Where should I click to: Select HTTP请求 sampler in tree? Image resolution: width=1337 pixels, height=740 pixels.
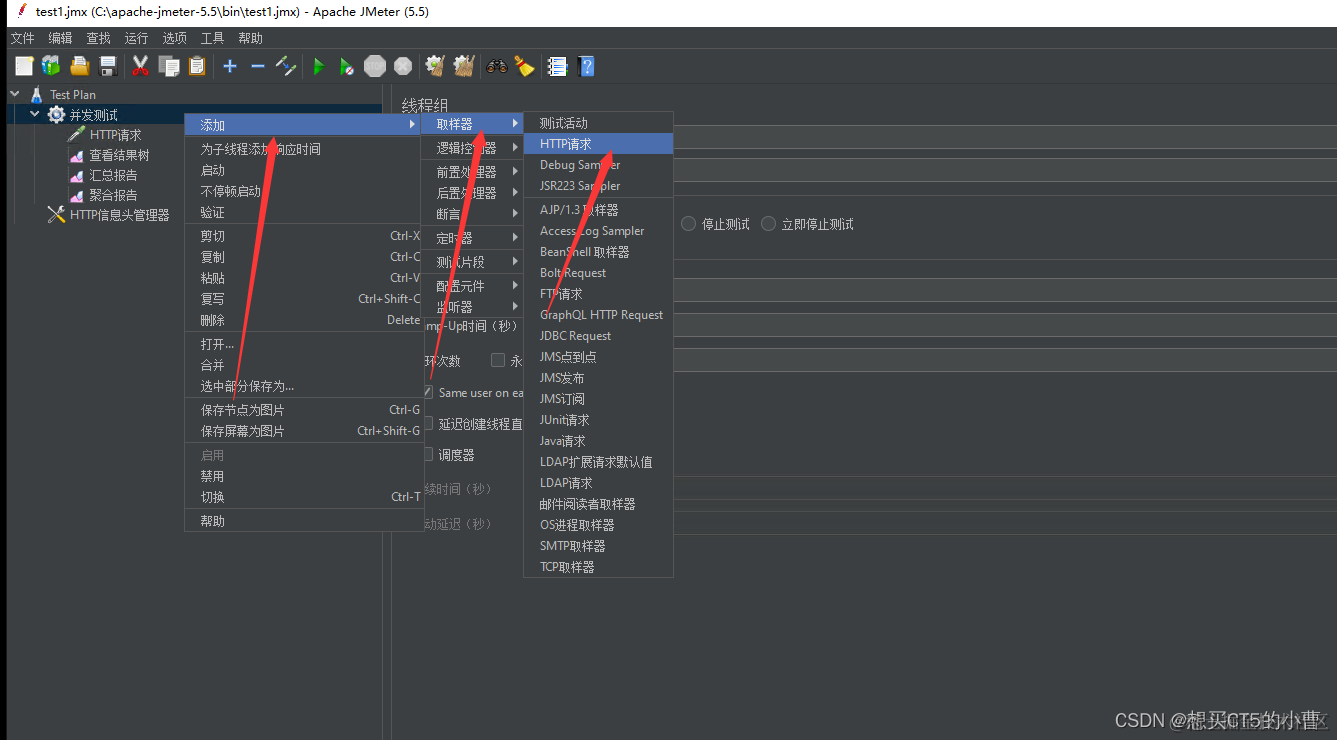(115, 135)
